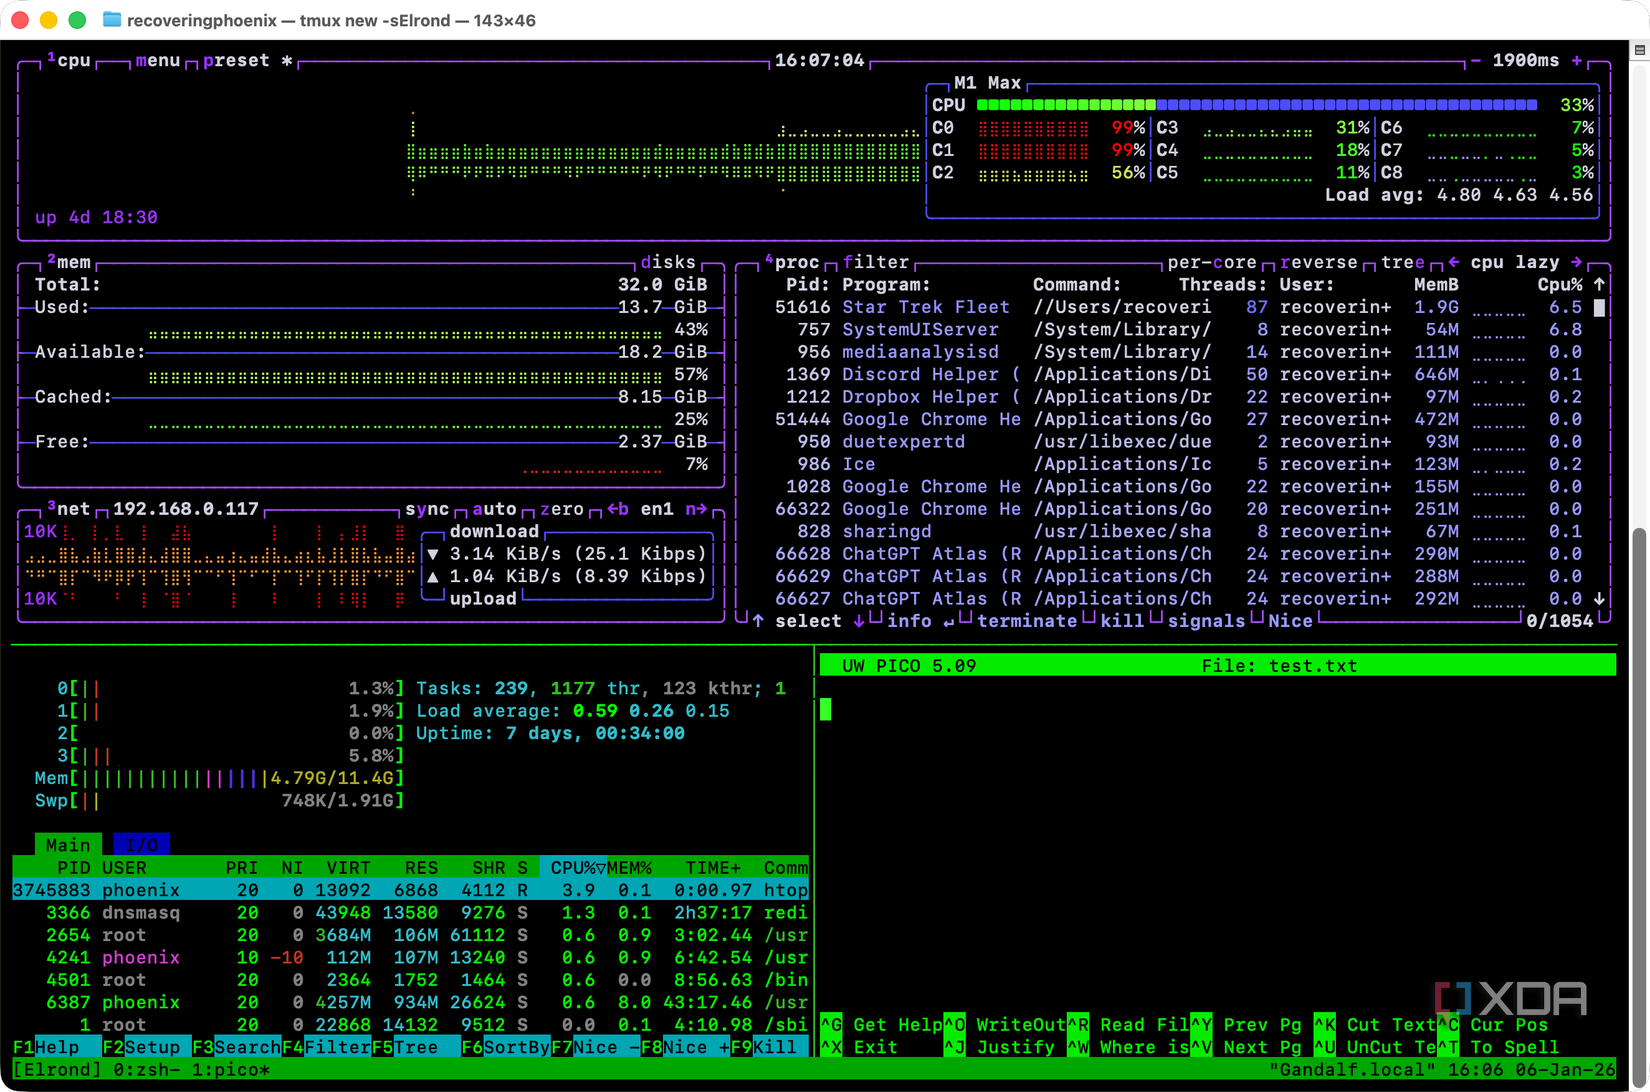Click the select down arrow in proc footer
This screenshot has width=1650, height=1092.
click(858, 621)
